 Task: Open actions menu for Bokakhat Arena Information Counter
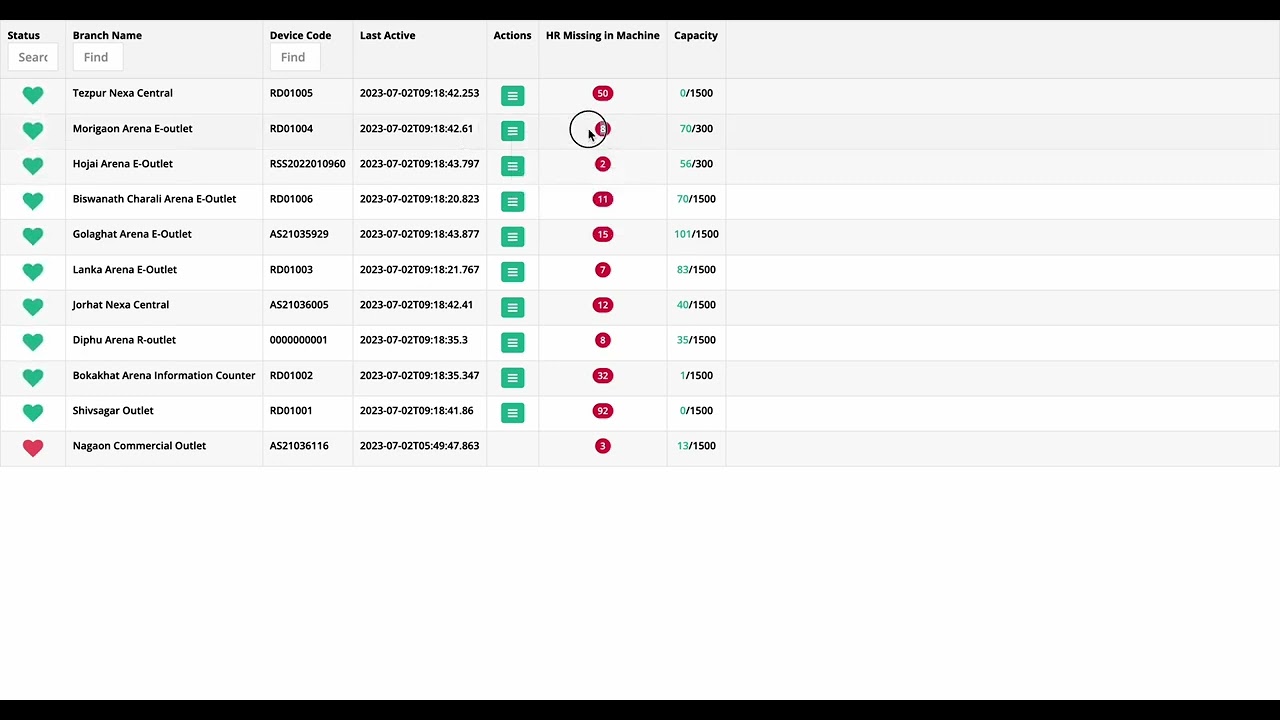coord(512,378)
